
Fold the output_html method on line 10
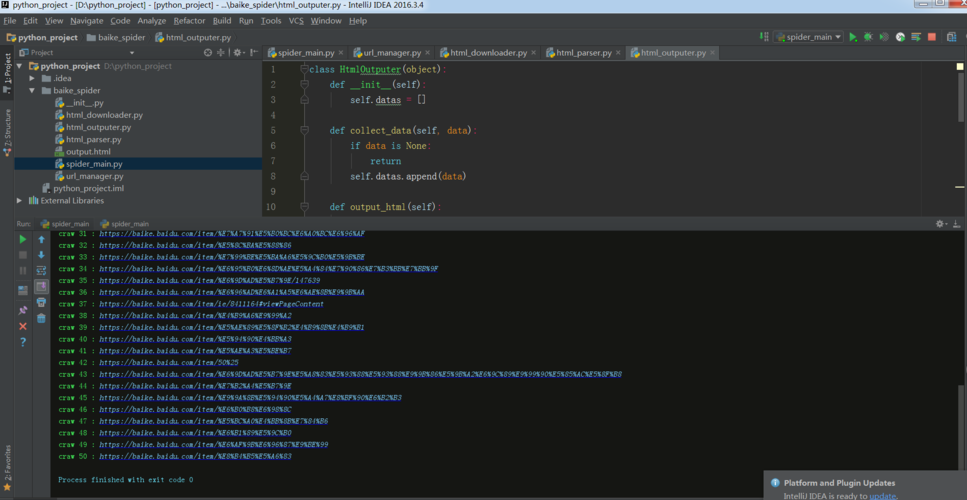[303, 207]
